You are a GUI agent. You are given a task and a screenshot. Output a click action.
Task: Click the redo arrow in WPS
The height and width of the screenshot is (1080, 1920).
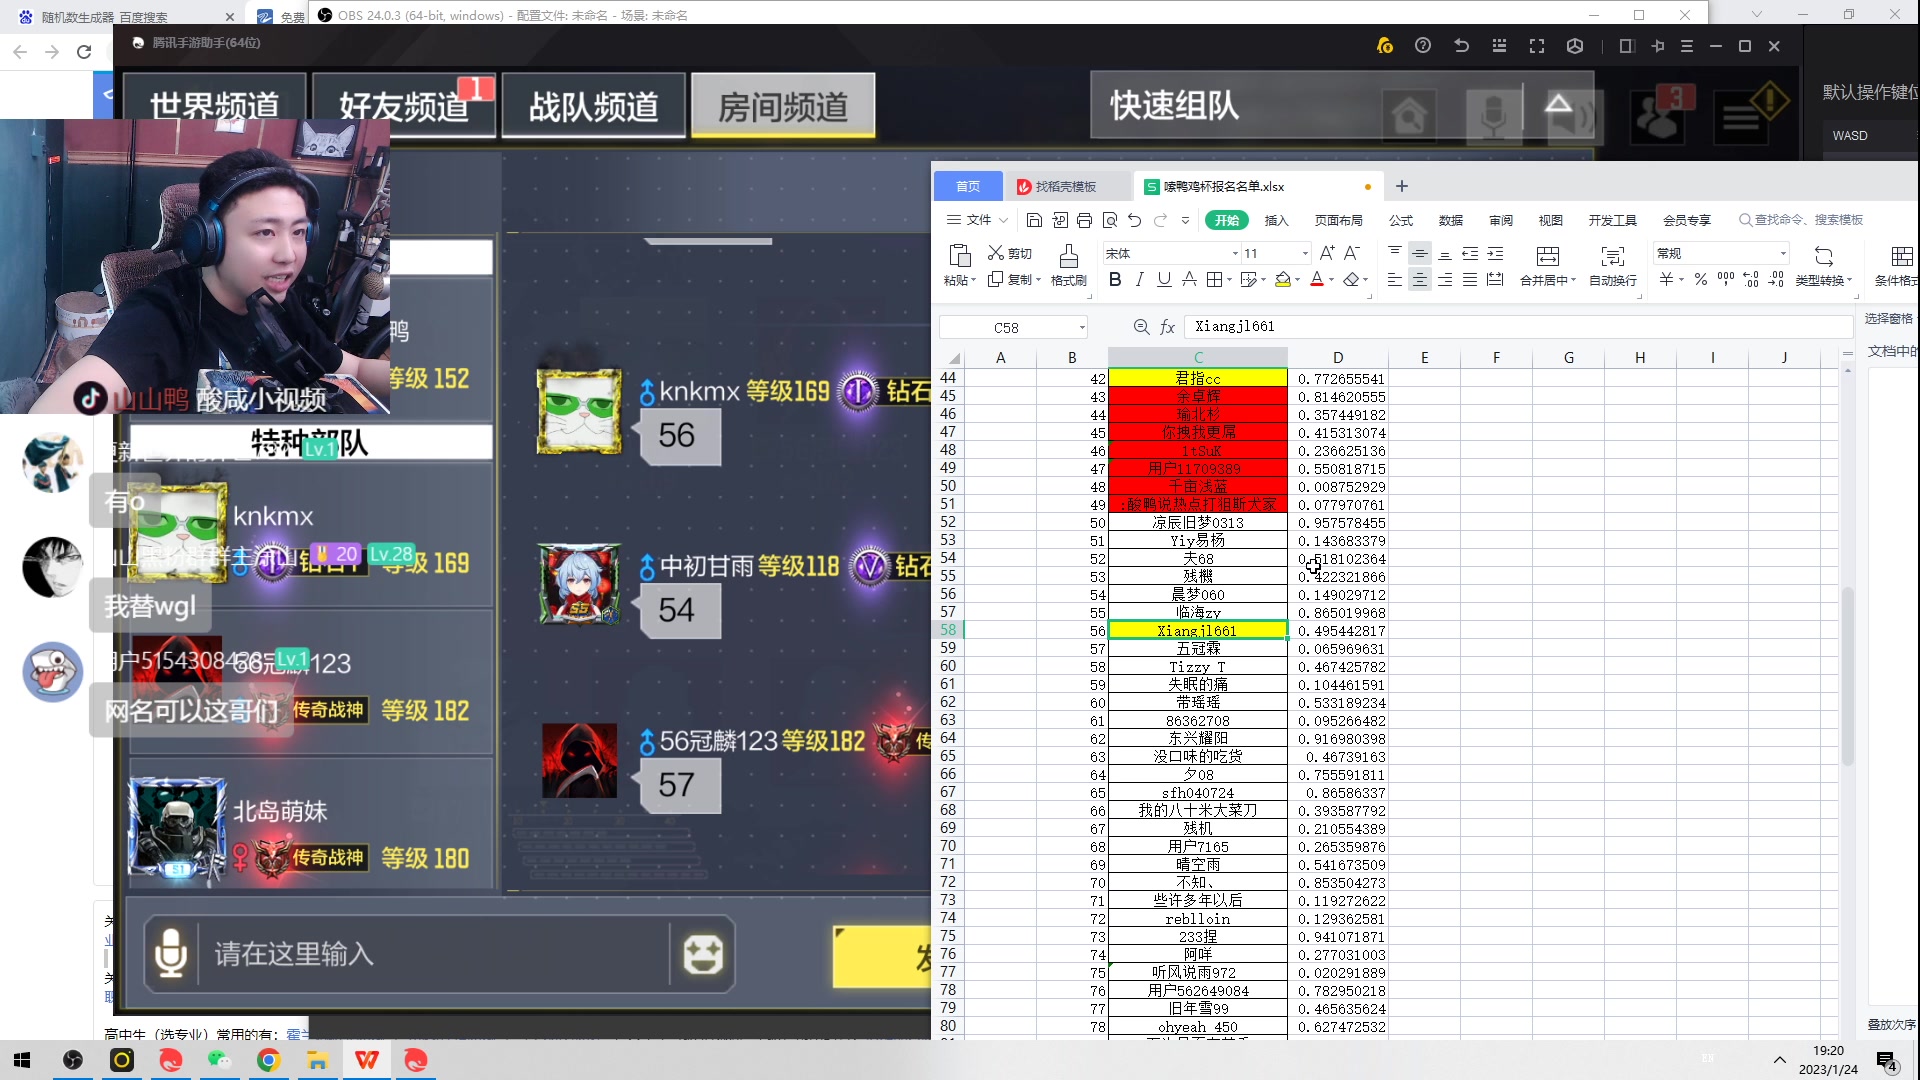[1160, 220]
